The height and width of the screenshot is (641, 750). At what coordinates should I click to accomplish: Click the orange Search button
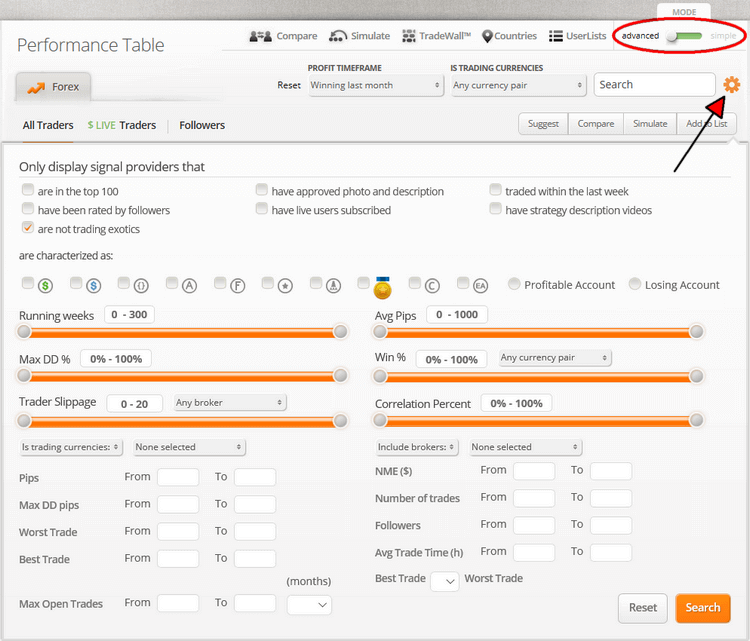pos(703,608)
